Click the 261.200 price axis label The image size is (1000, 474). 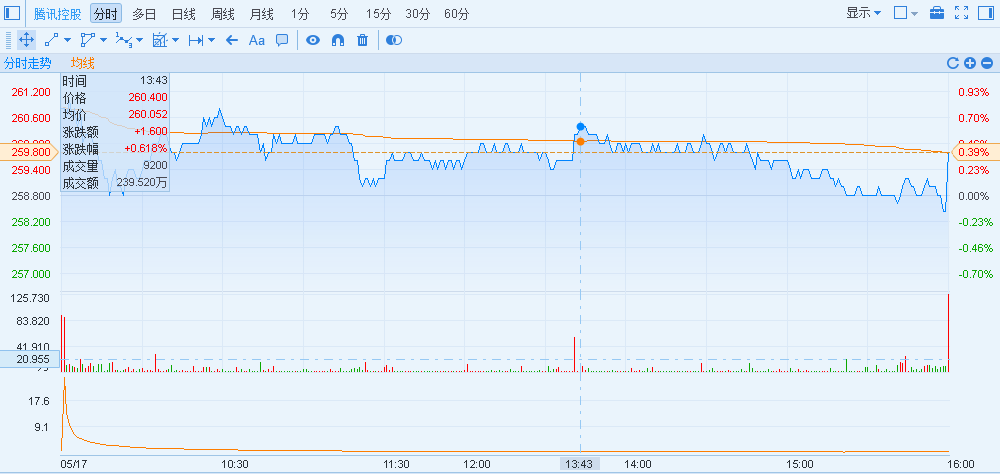click(31, 93)
